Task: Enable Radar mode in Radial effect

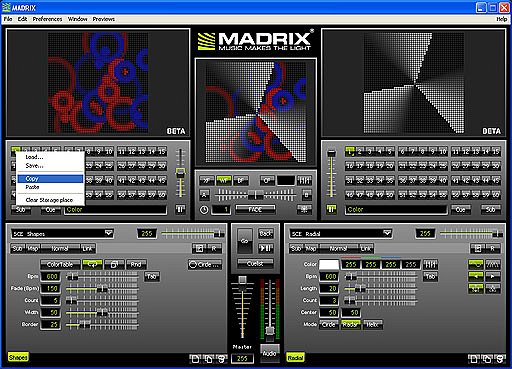Action: point(350,324)
